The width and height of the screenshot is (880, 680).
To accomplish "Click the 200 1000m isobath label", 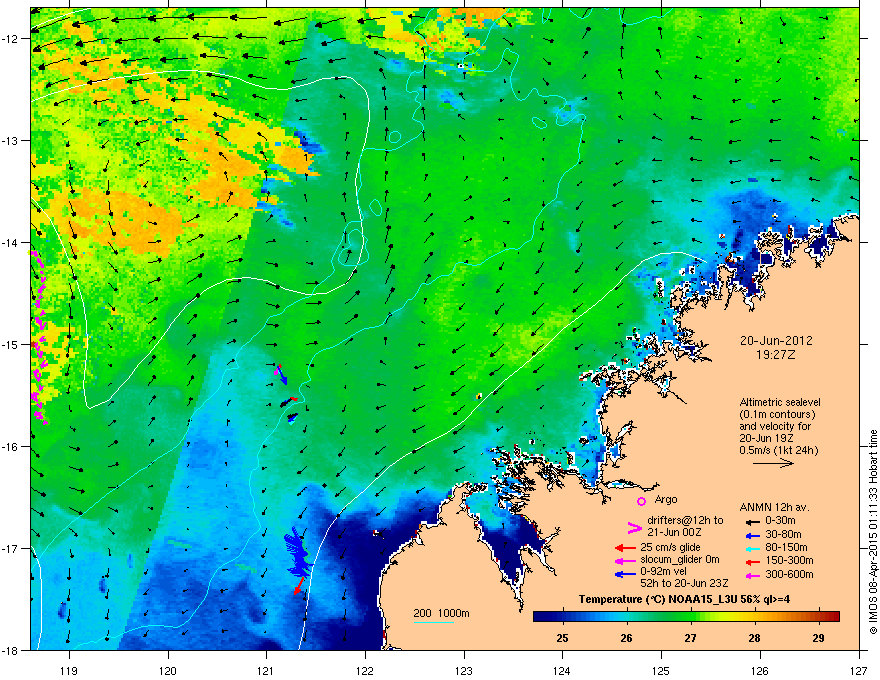I will coord(441,613).
